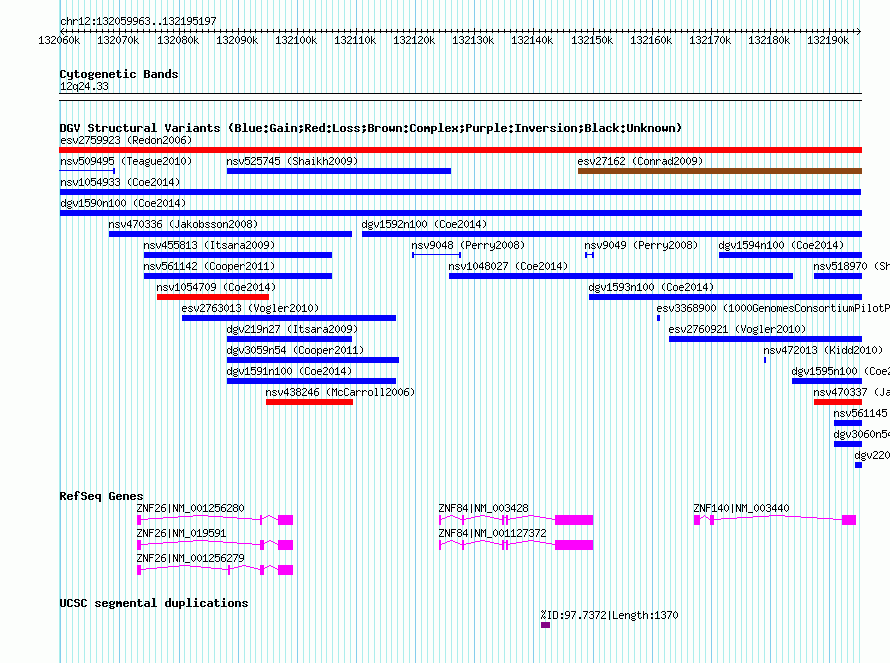Click the UCSC segmental duplications track title
890x663 pixels.
pos(154,603)
